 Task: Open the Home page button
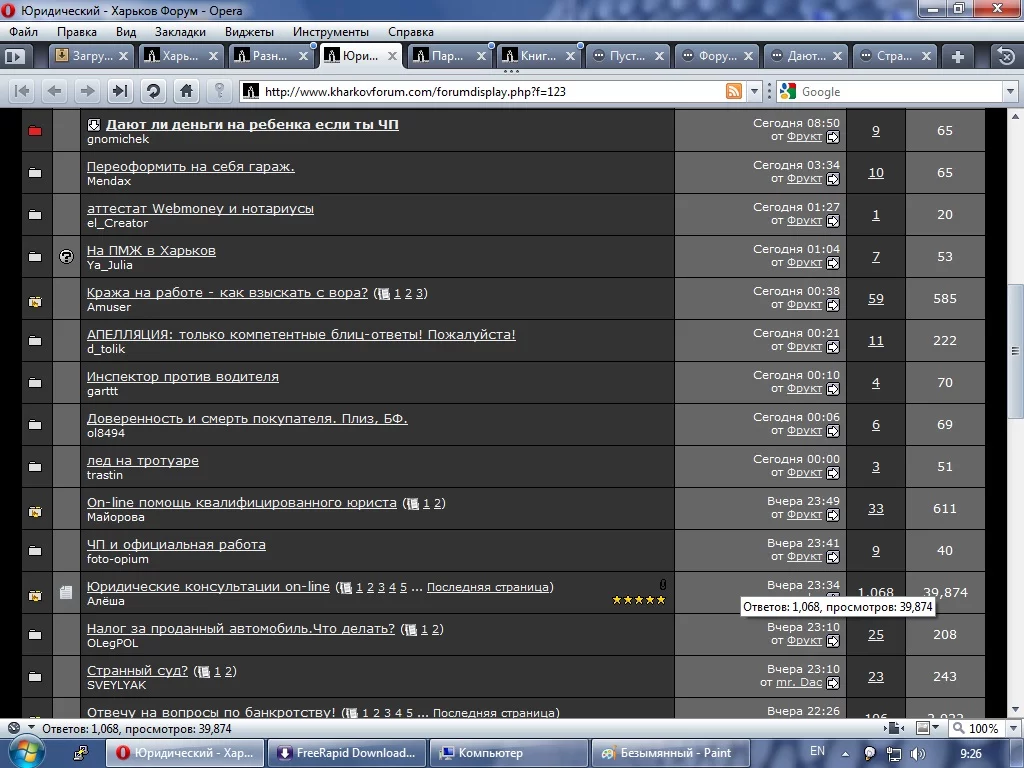coord(187,91)
